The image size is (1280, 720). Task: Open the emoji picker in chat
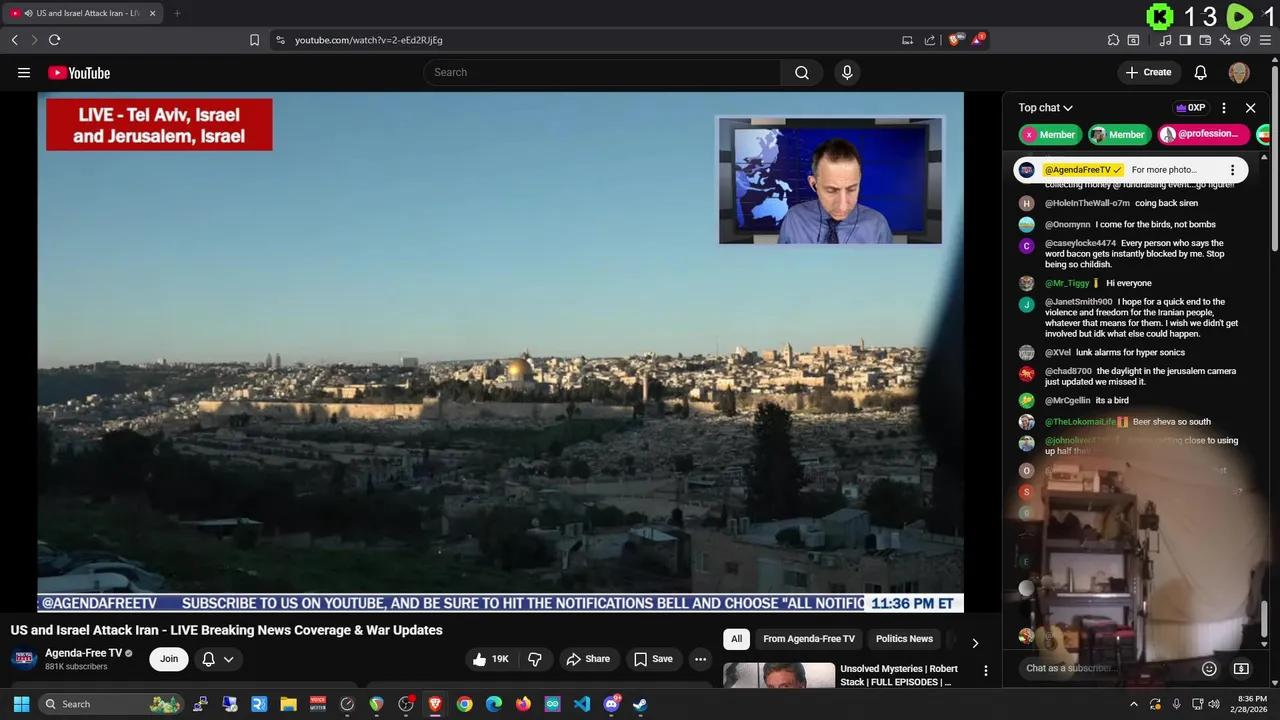point(1209,668)
